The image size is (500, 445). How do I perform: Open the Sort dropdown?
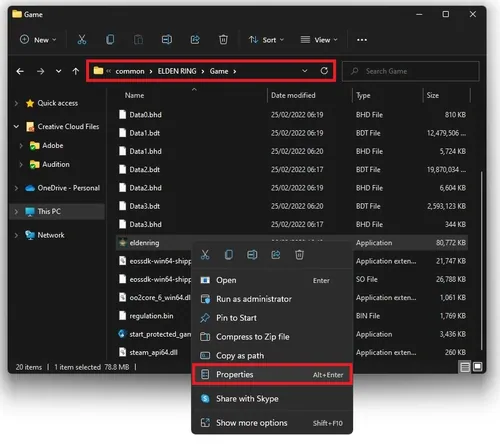point(266,40)
